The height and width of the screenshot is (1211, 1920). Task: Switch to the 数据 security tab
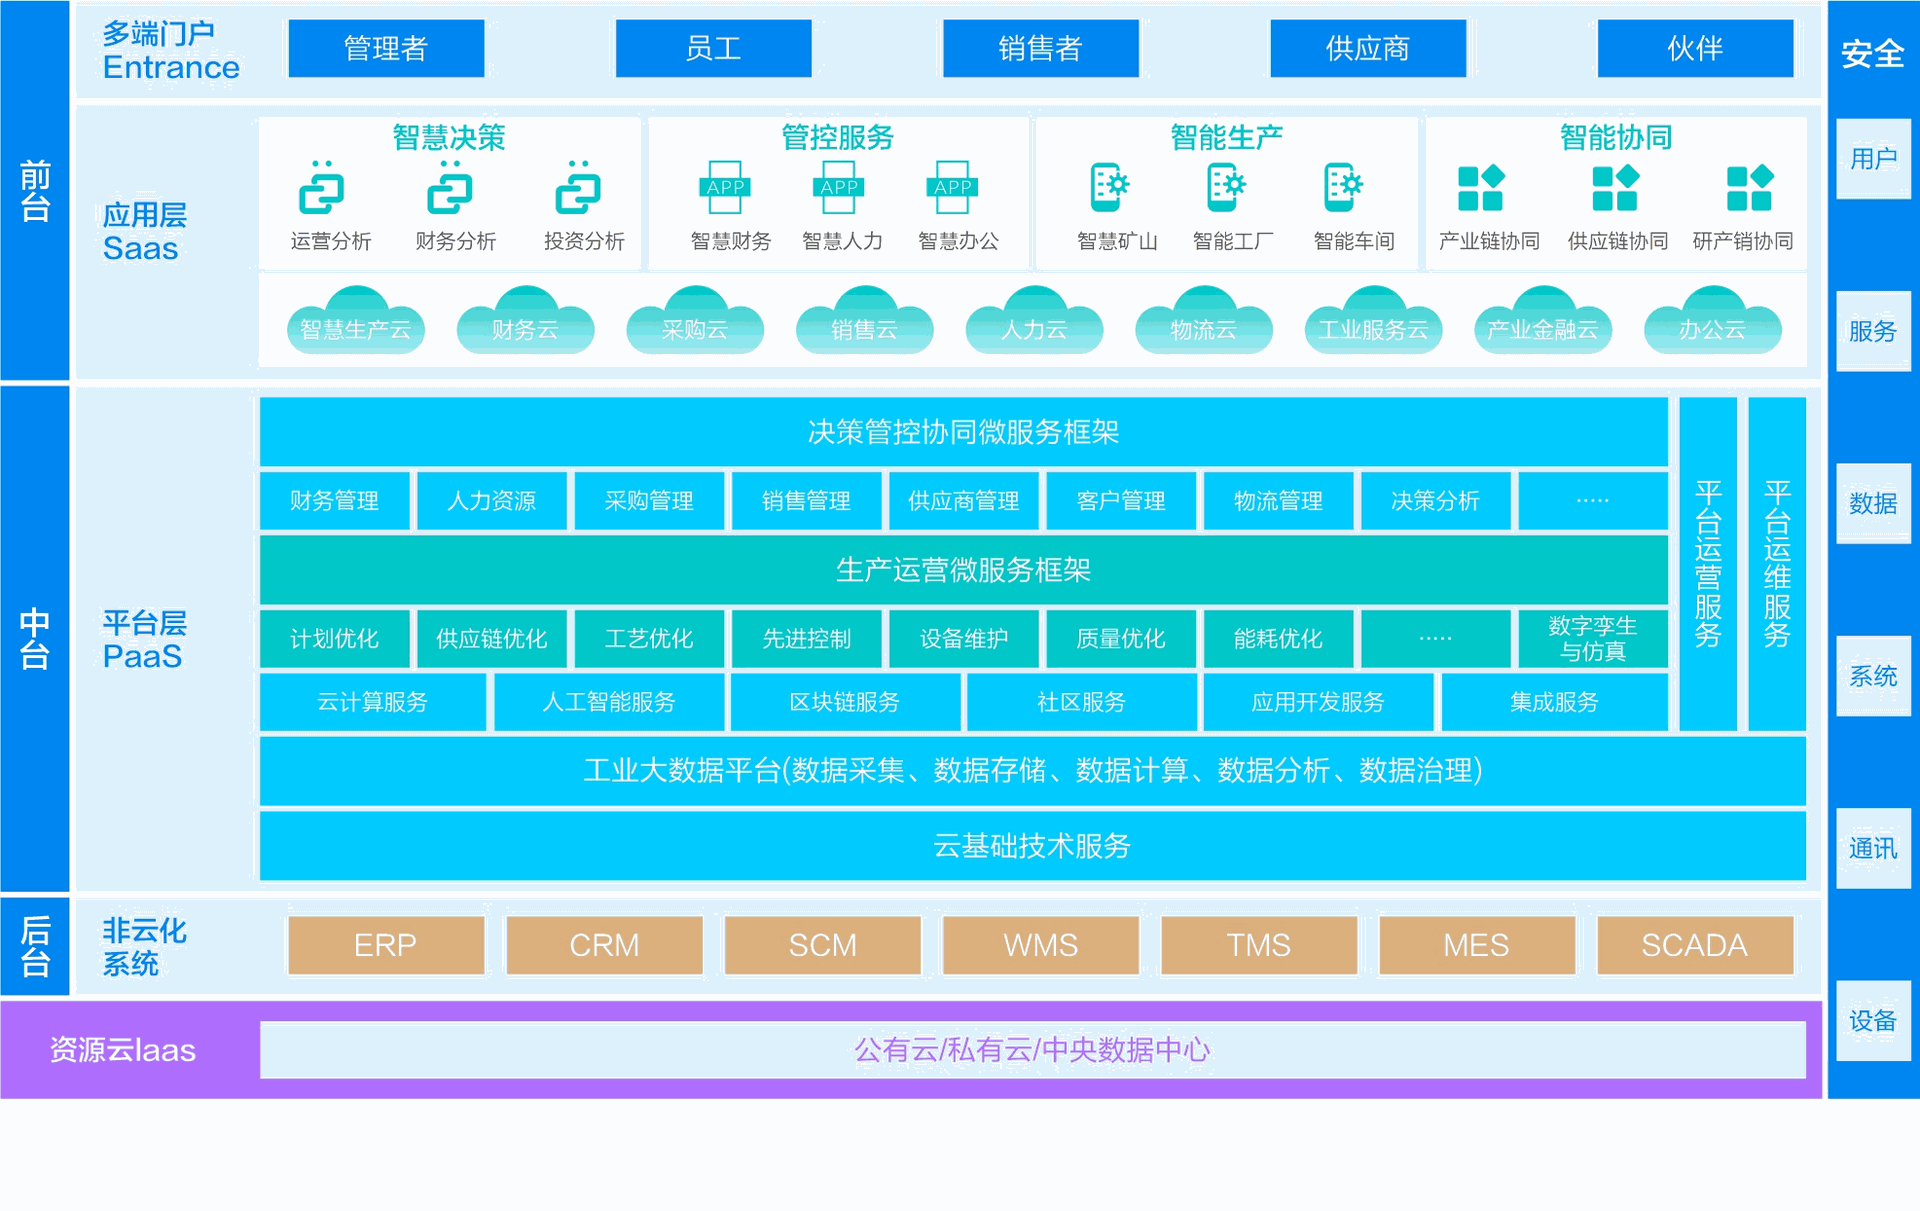[1873, 503]
